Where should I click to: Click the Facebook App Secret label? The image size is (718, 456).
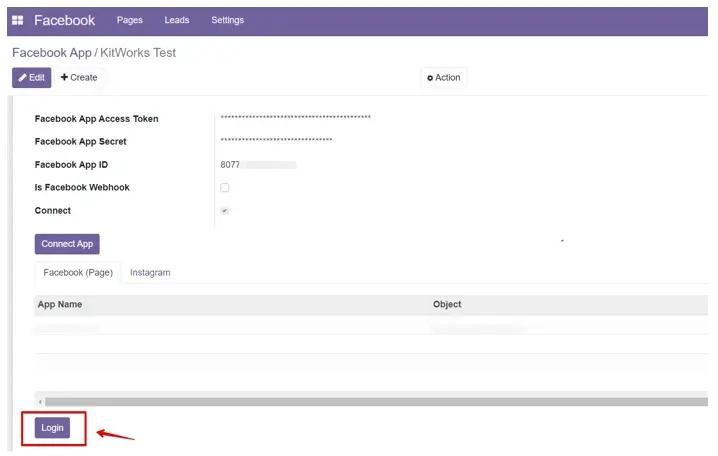[x=81, y=141]
